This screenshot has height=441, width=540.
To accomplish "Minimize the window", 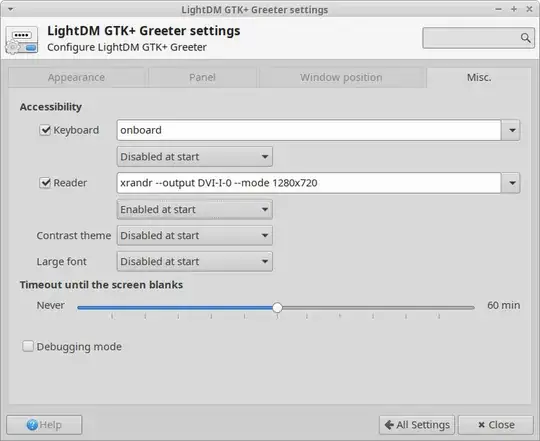I will point(498,9).
